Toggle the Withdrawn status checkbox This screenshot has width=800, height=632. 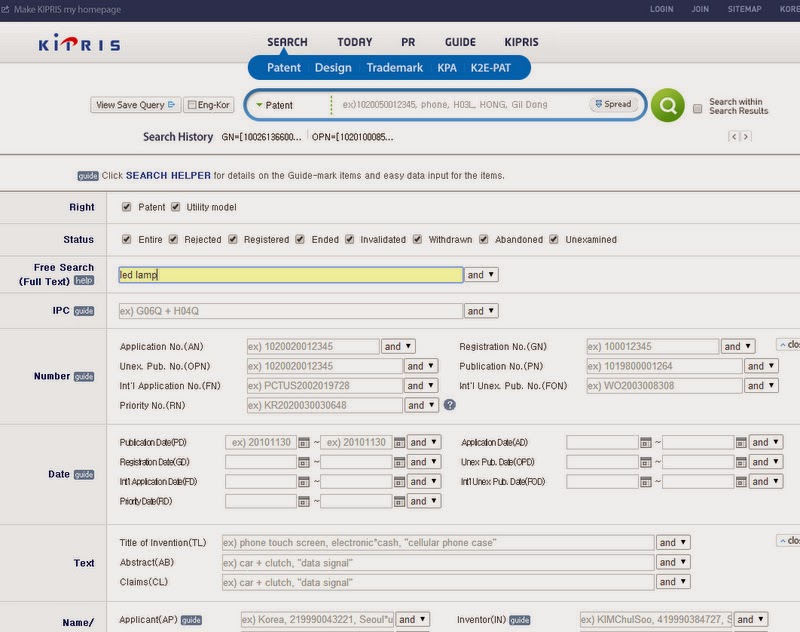(417, 239)
